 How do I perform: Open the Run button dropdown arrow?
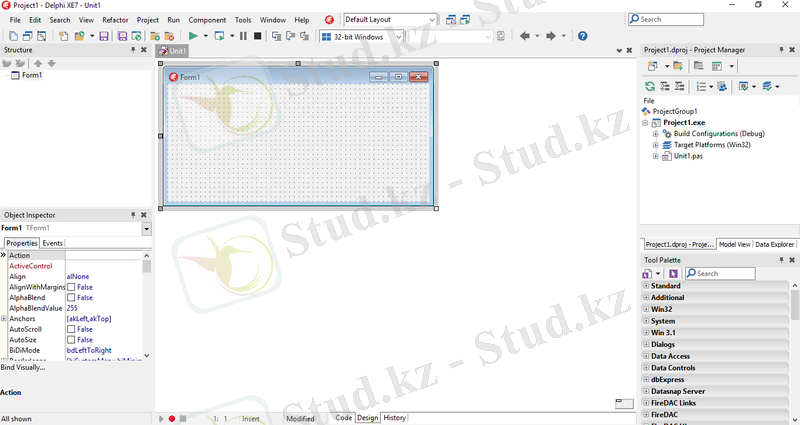pyautogui.click(x=206, y=36)
